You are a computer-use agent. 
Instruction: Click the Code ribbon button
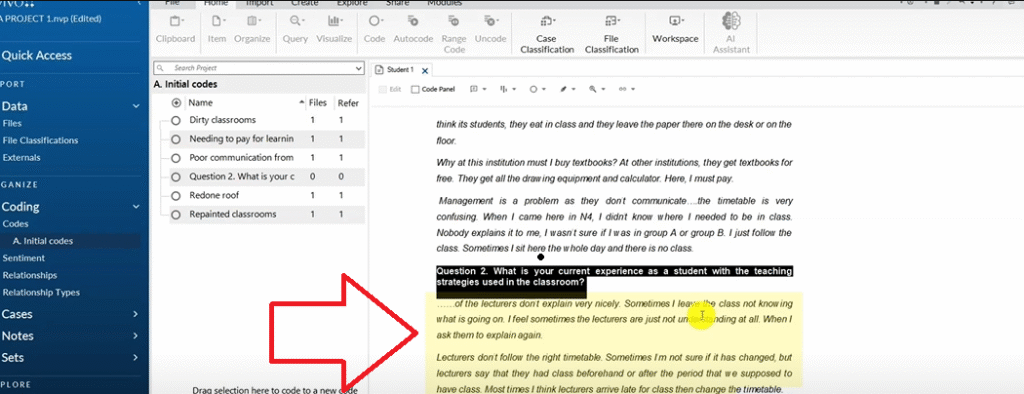click(x=374, y=29)
